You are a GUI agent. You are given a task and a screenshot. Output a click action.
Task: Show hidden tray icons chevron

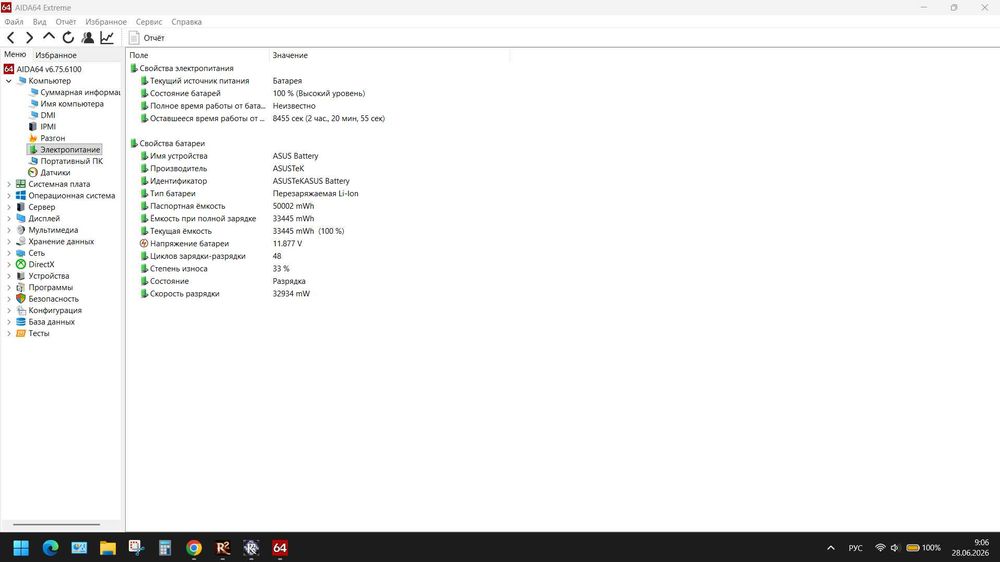coord(830,548)
